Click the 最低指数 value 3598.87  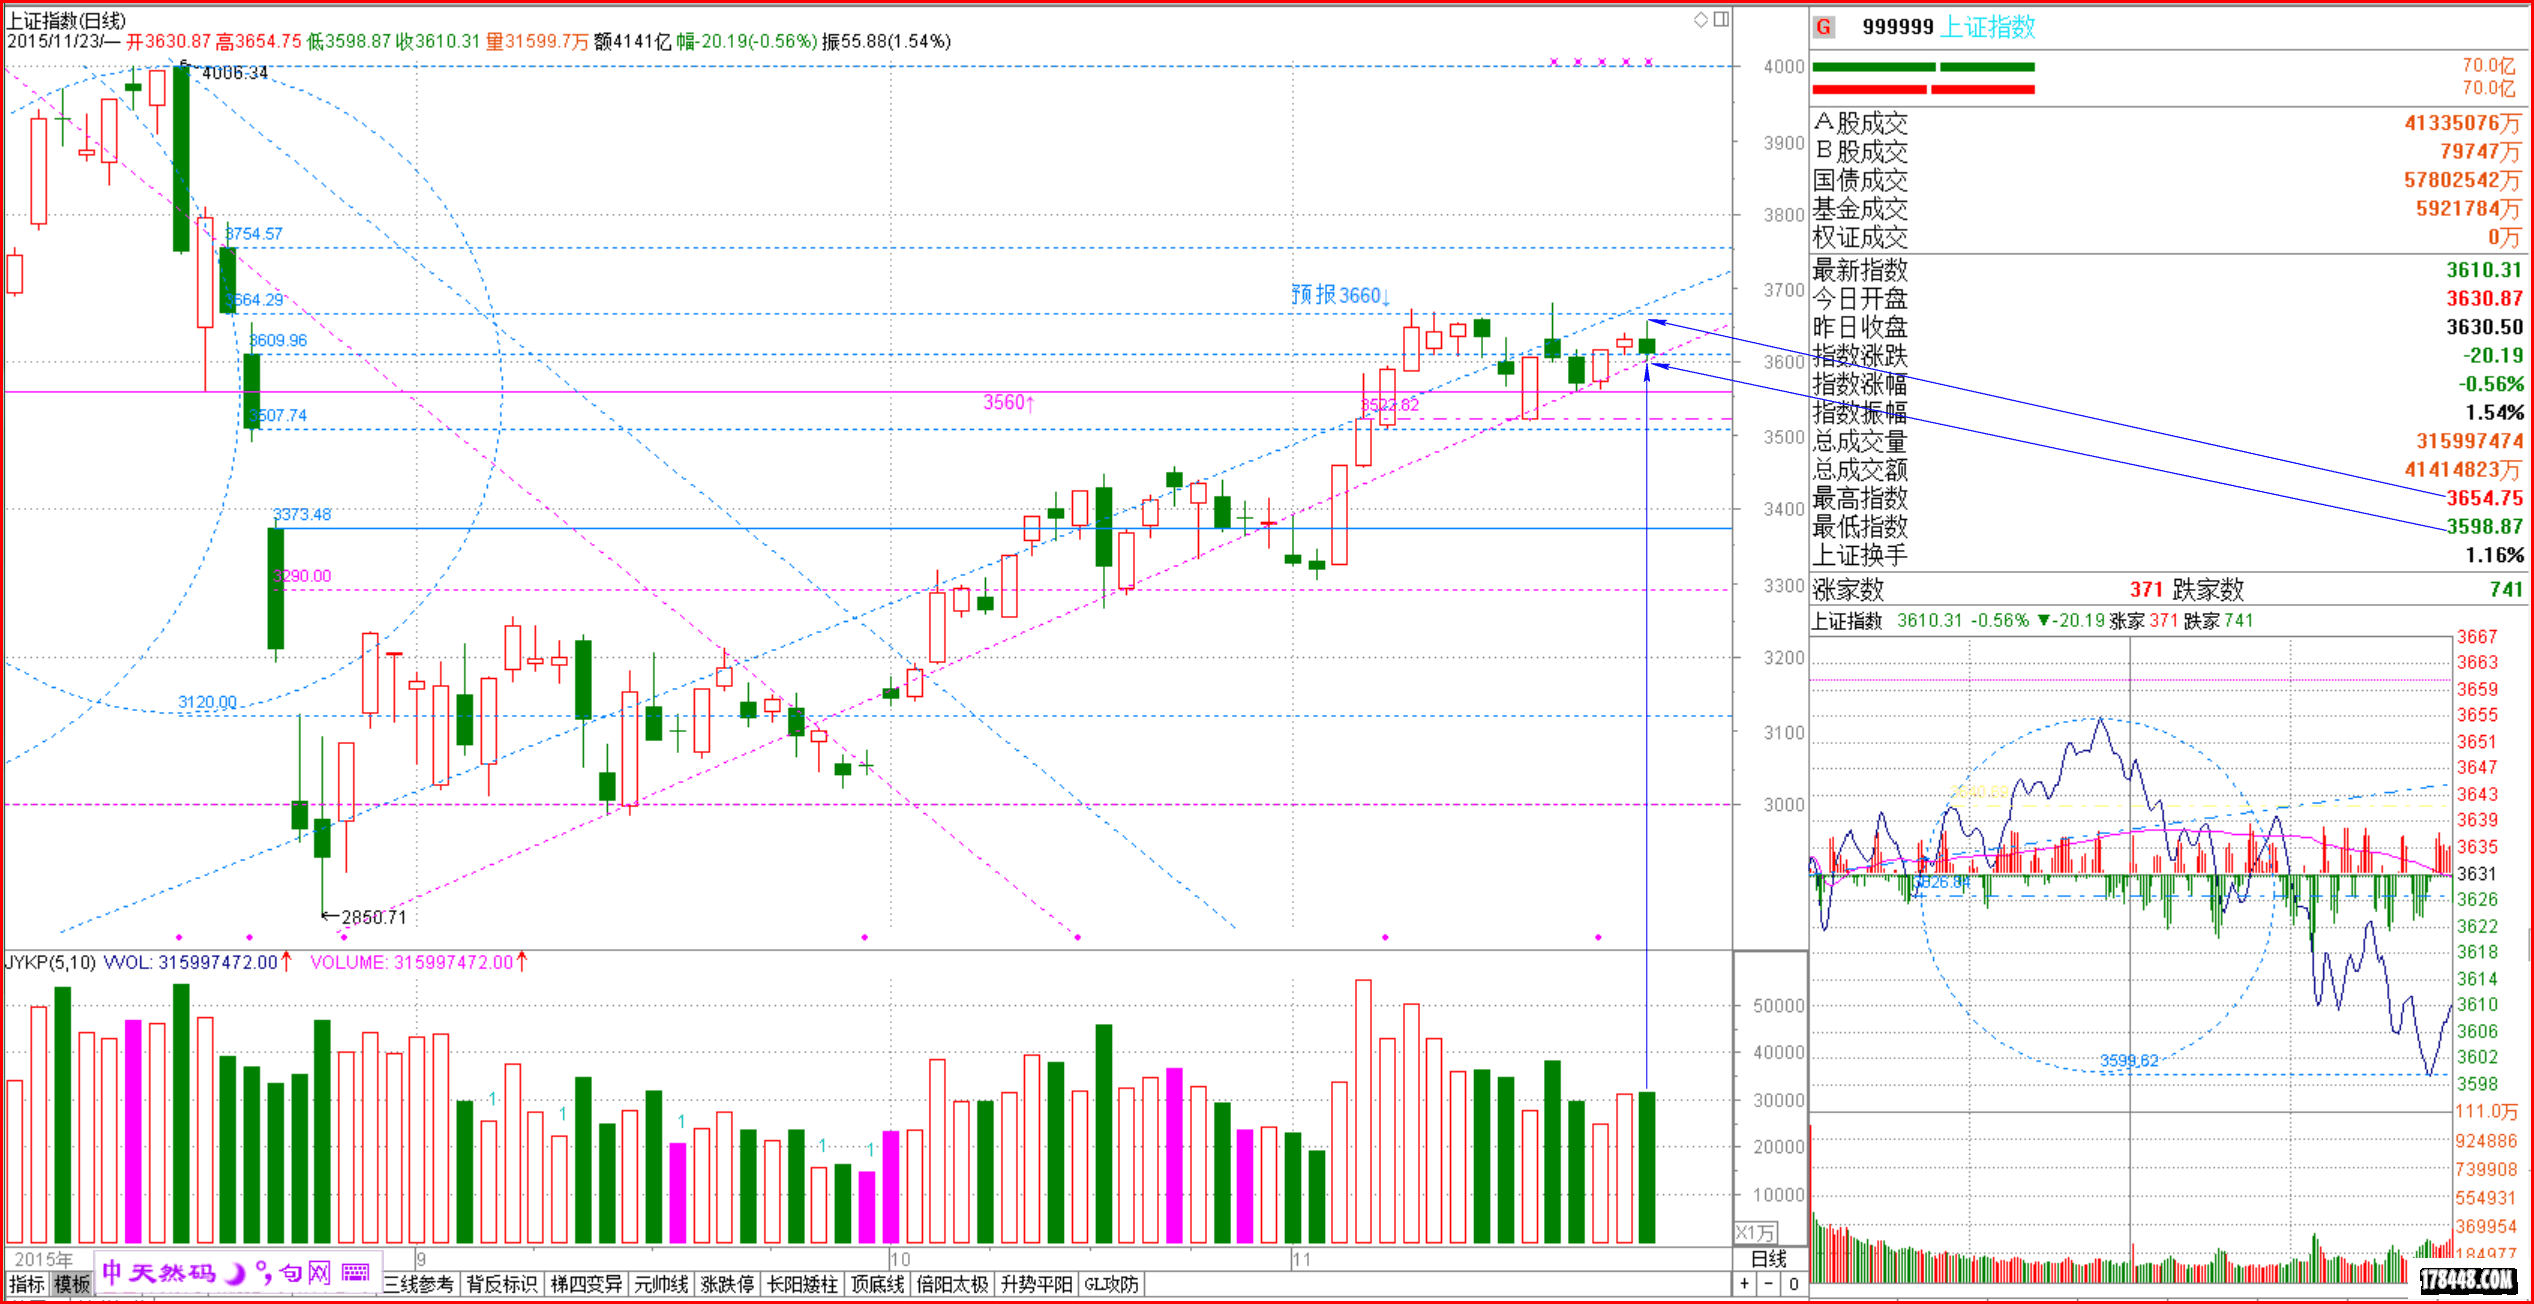coord(2484,526)
